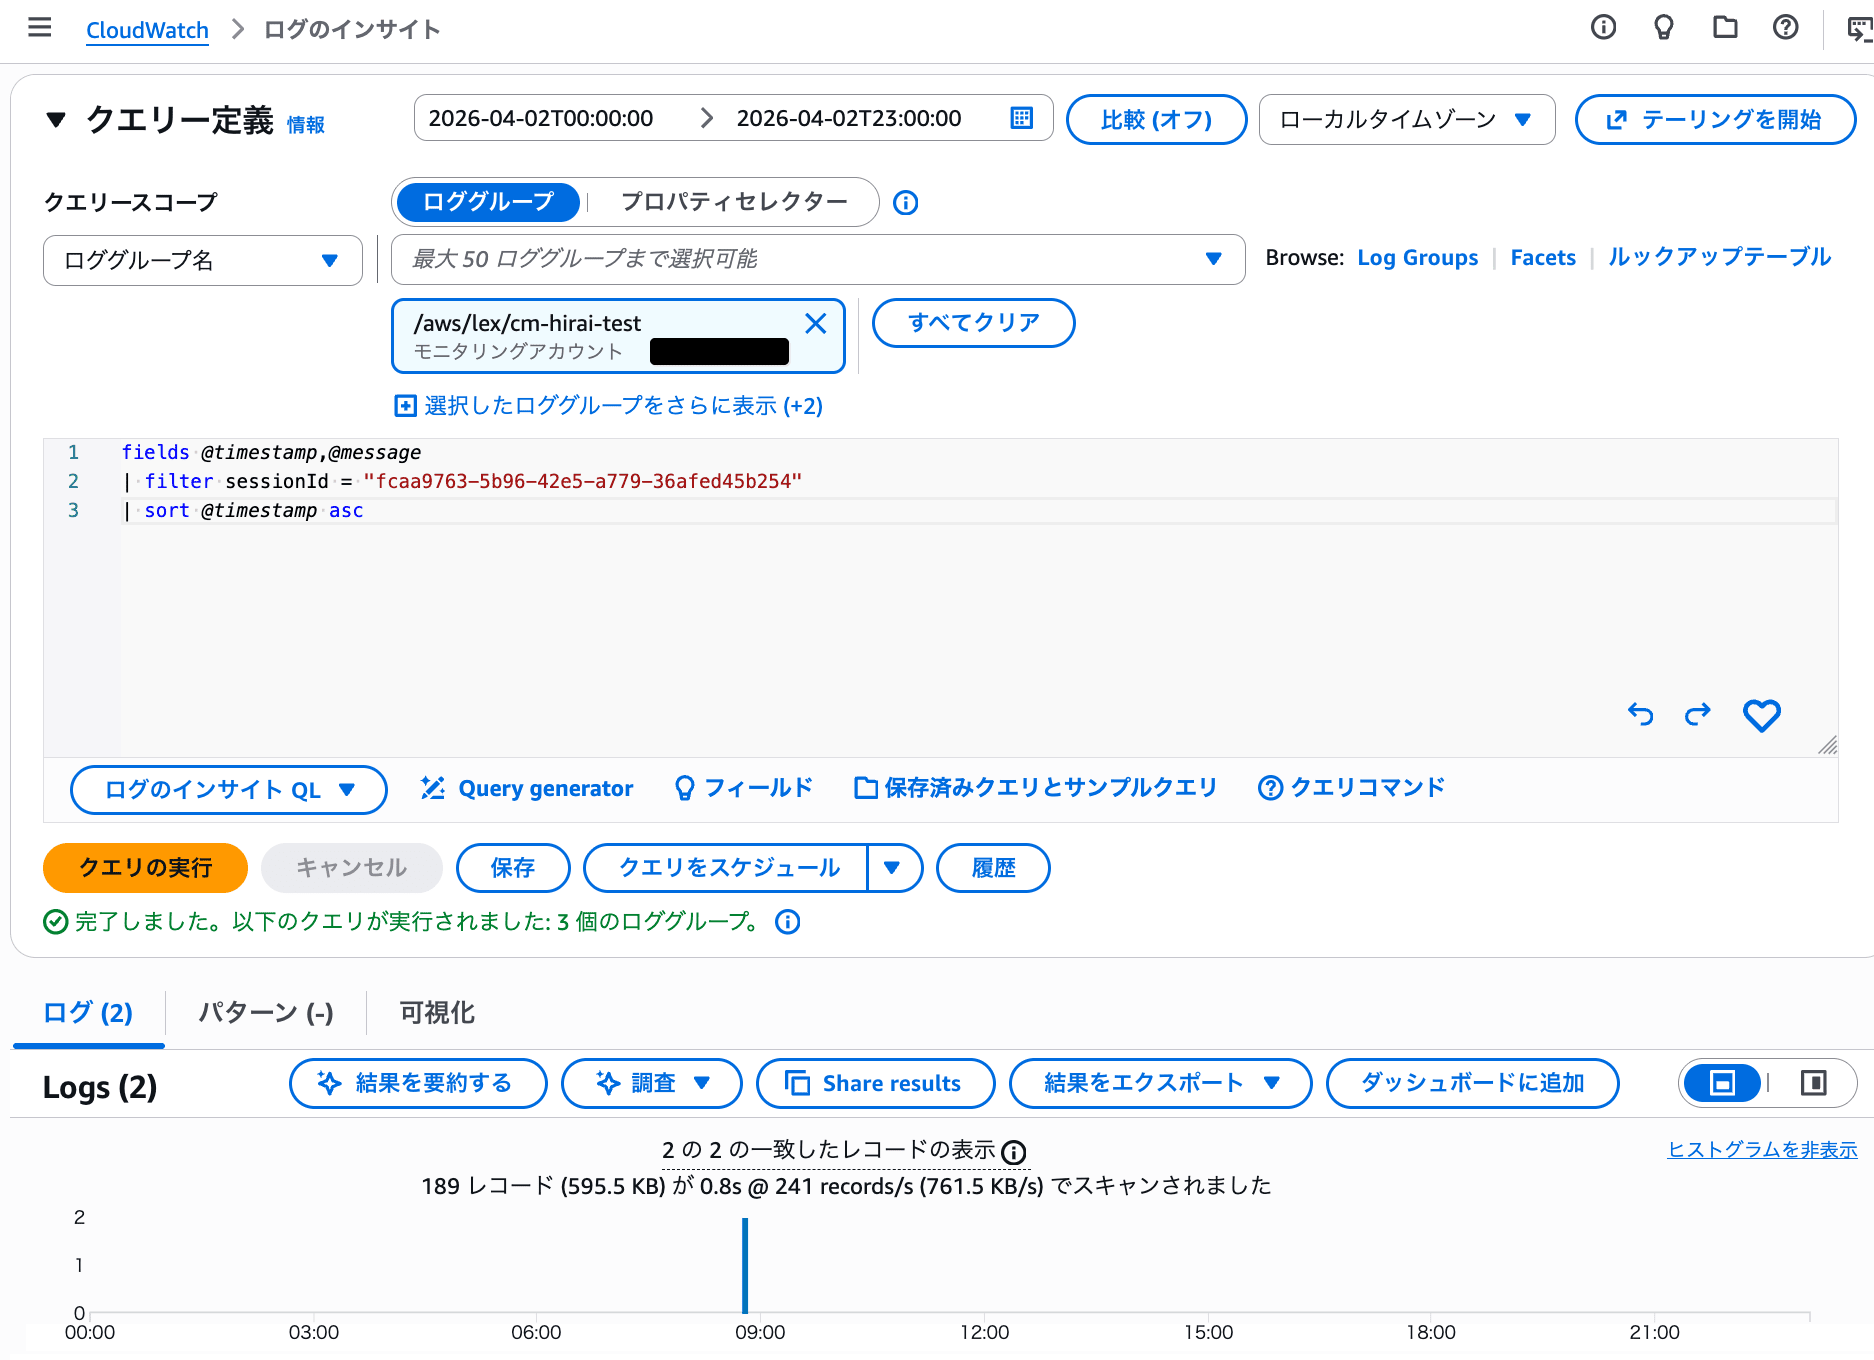Run the query with クエリの実行
The height and width of the screenshot is (1360, 1874).
click(145, 868)
